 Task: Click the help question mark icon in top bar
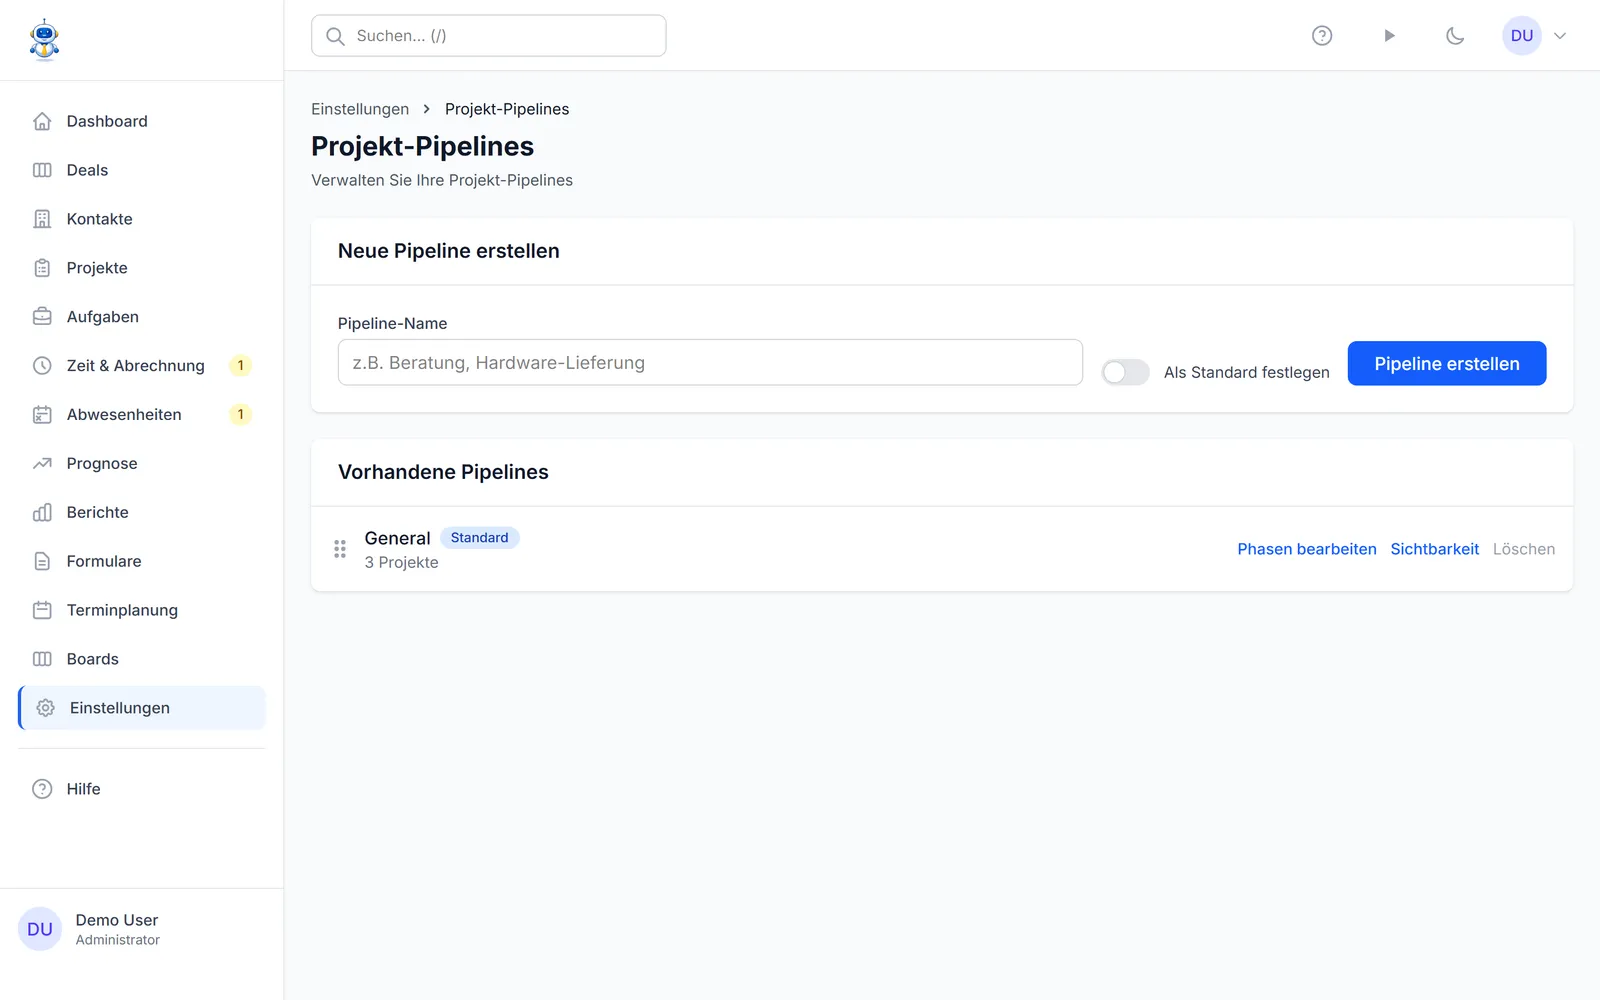click(x=1322, y=36)
